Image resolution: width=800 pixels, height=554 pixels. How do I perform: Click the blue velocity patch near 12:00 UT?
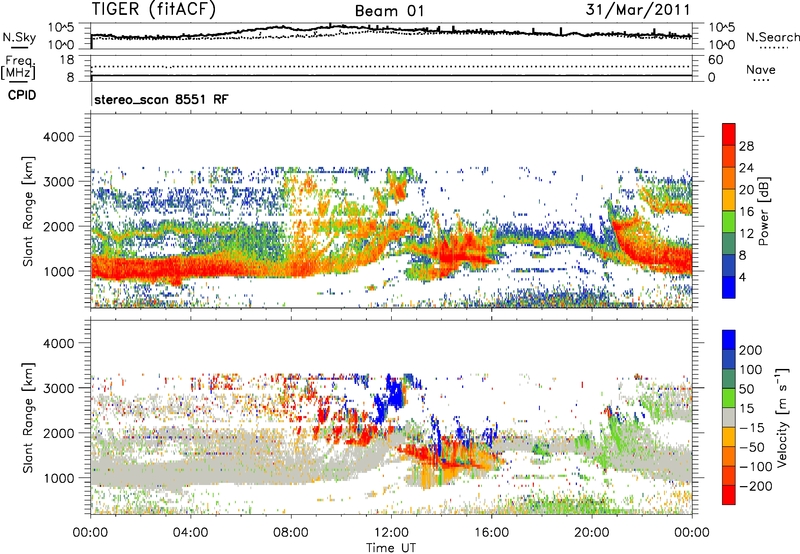point(393,393)
